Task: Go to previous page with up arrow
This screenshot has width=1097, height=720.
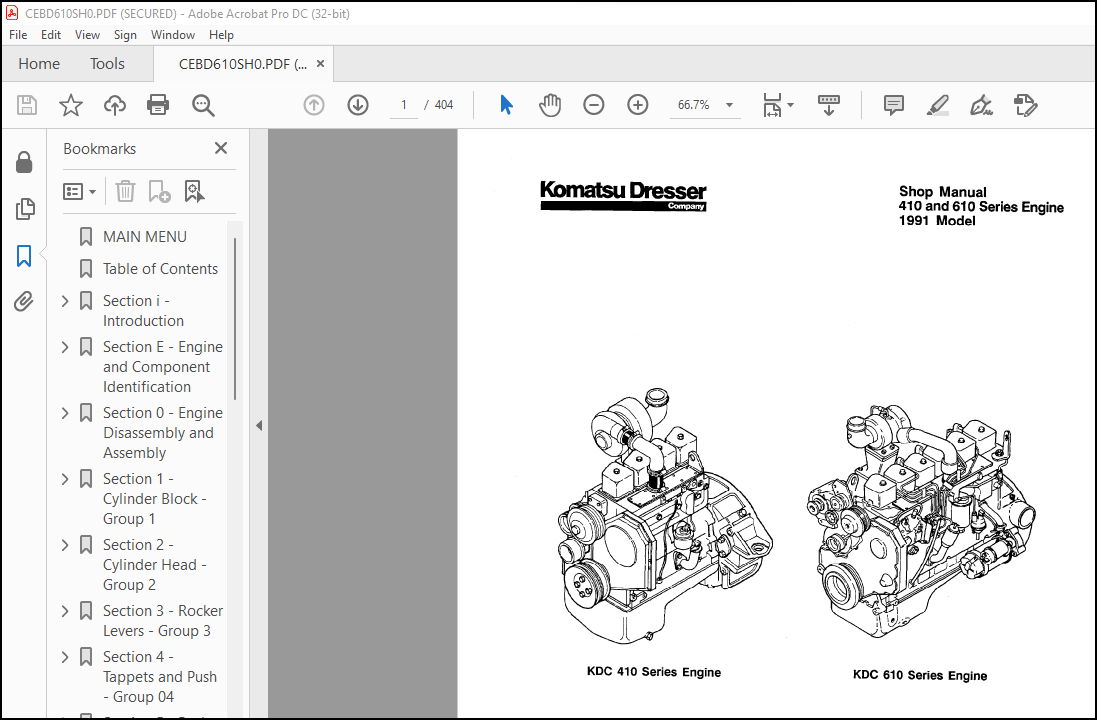Action: tap(313, 105)
